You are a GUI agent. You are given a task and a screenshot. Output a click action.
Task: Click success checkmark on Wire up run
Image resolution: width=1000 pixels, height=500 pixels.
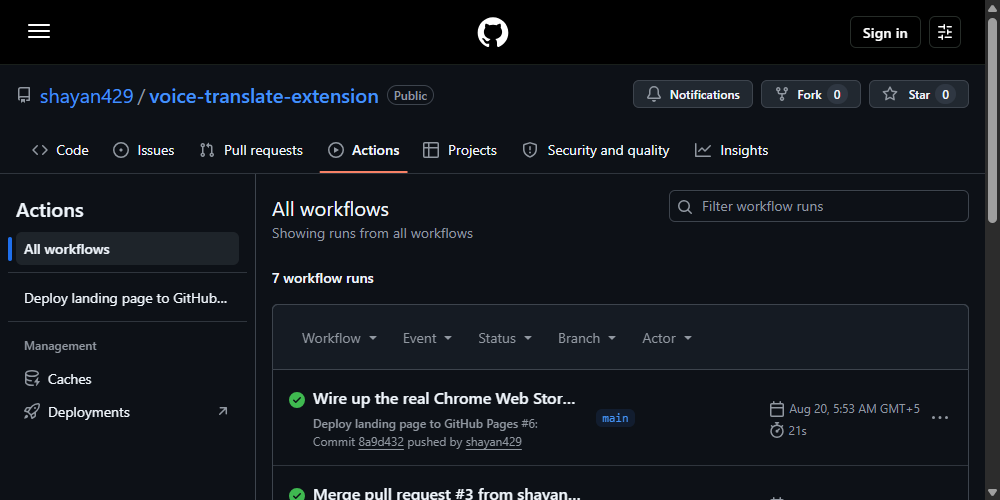(x=297, y=400)
